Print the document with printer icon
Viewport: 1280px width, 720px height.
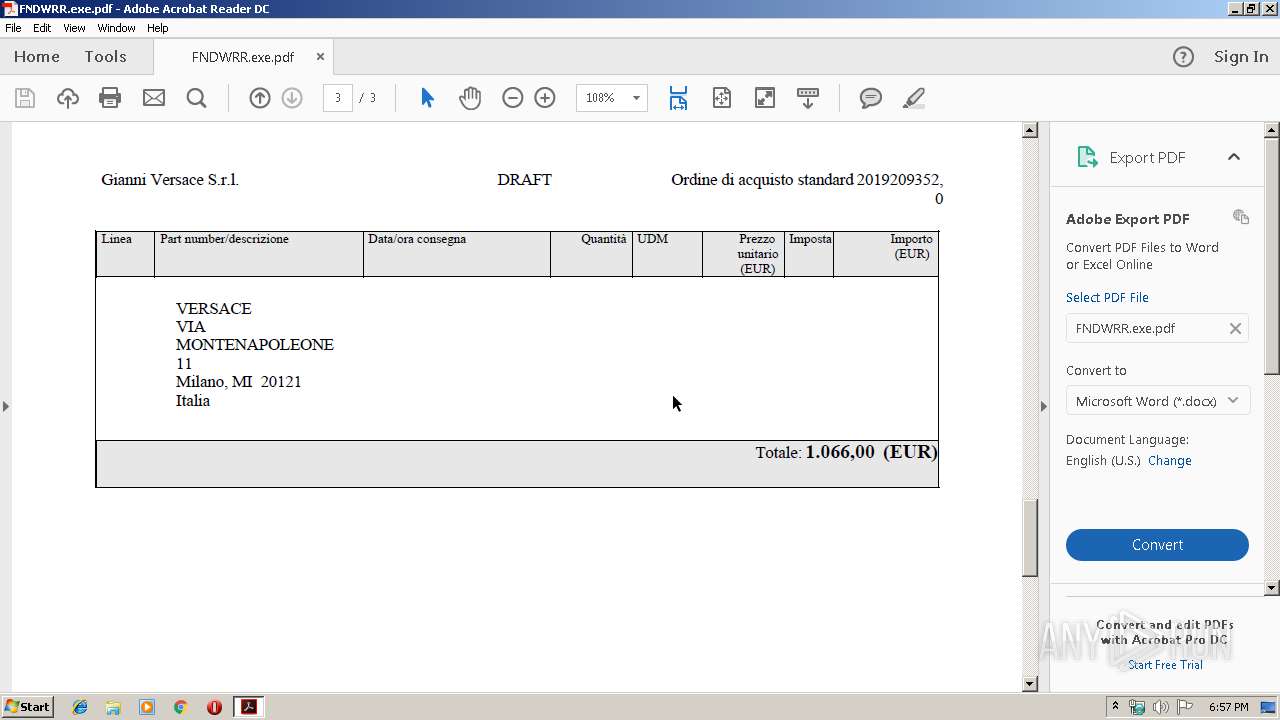(110, 98)
